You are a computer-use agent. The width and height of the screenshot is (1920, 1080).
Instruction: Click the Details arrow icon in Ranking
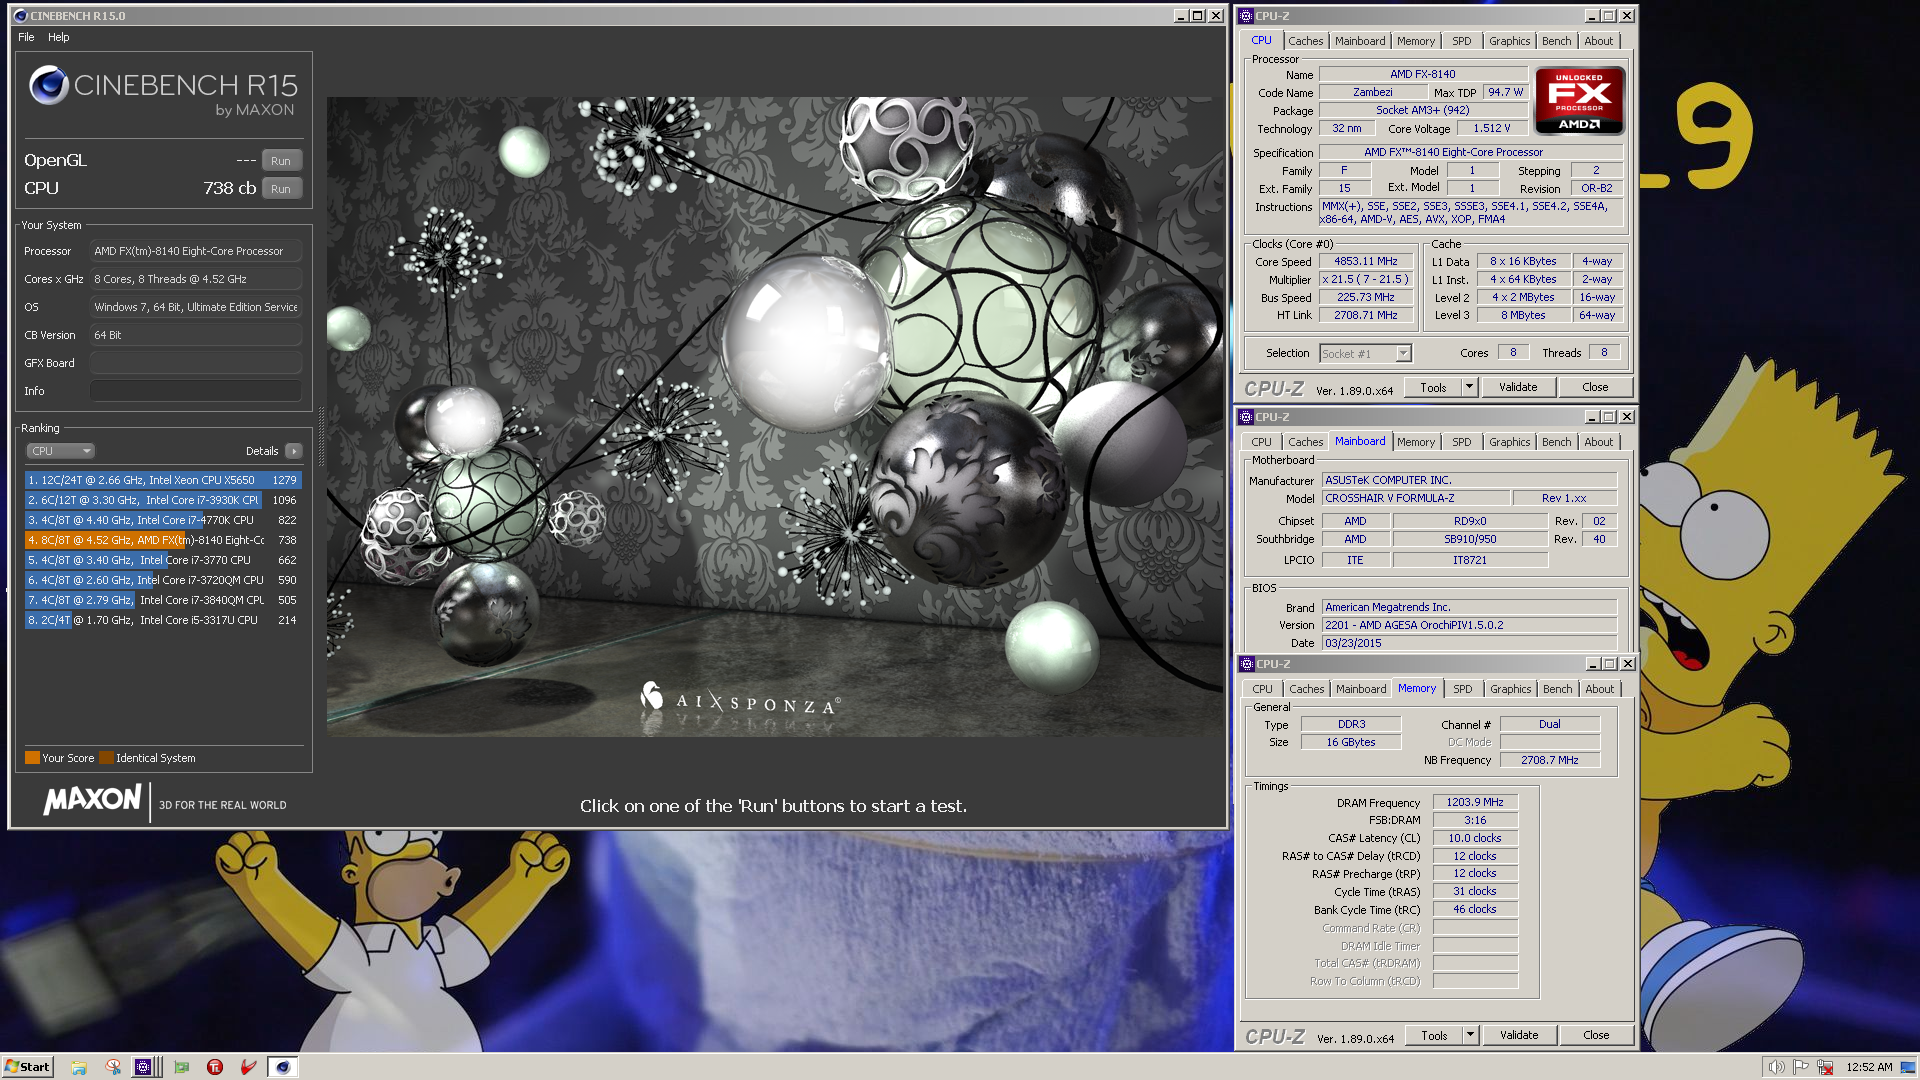click(294, 451)
